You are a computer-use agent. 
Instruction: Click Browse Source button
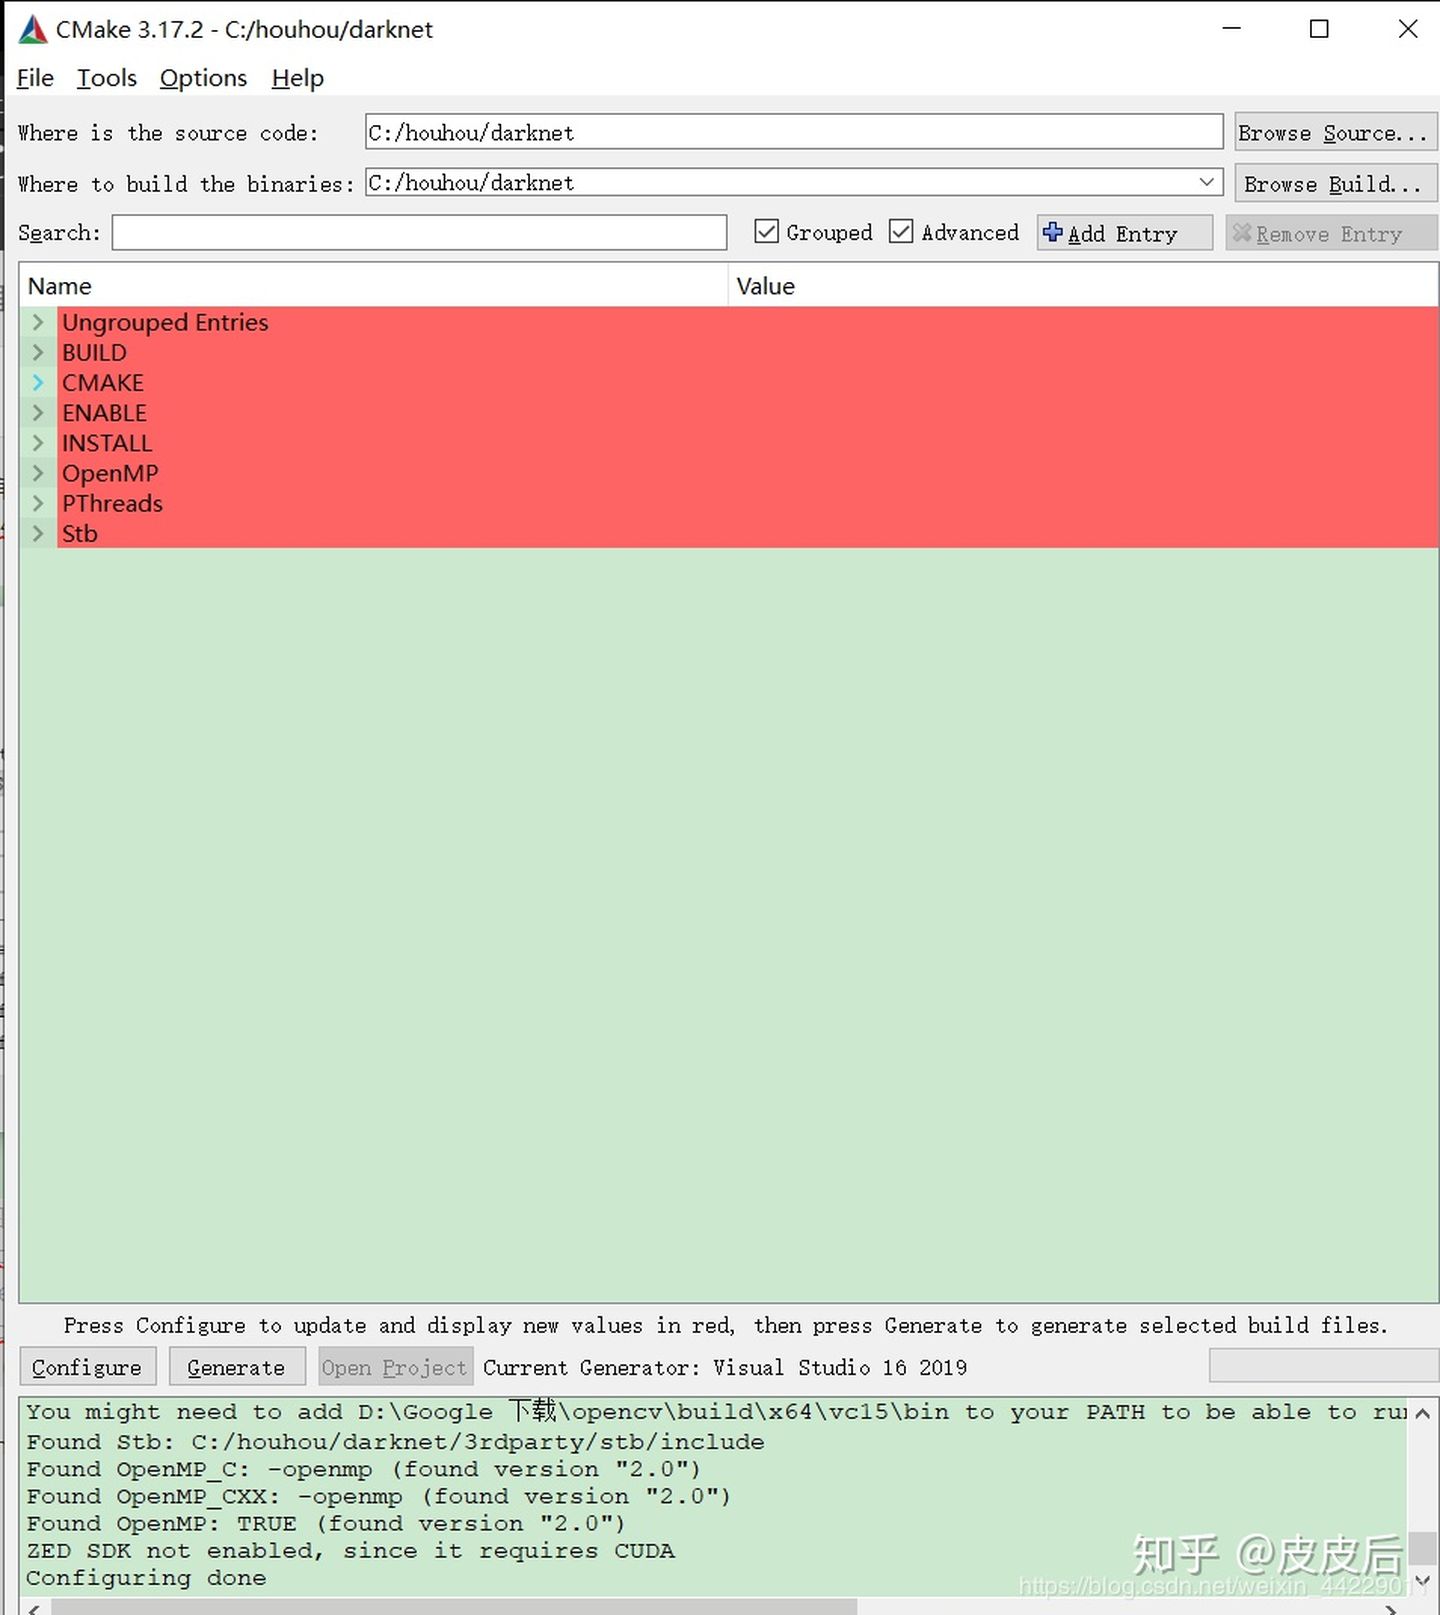pos(1334,133)
